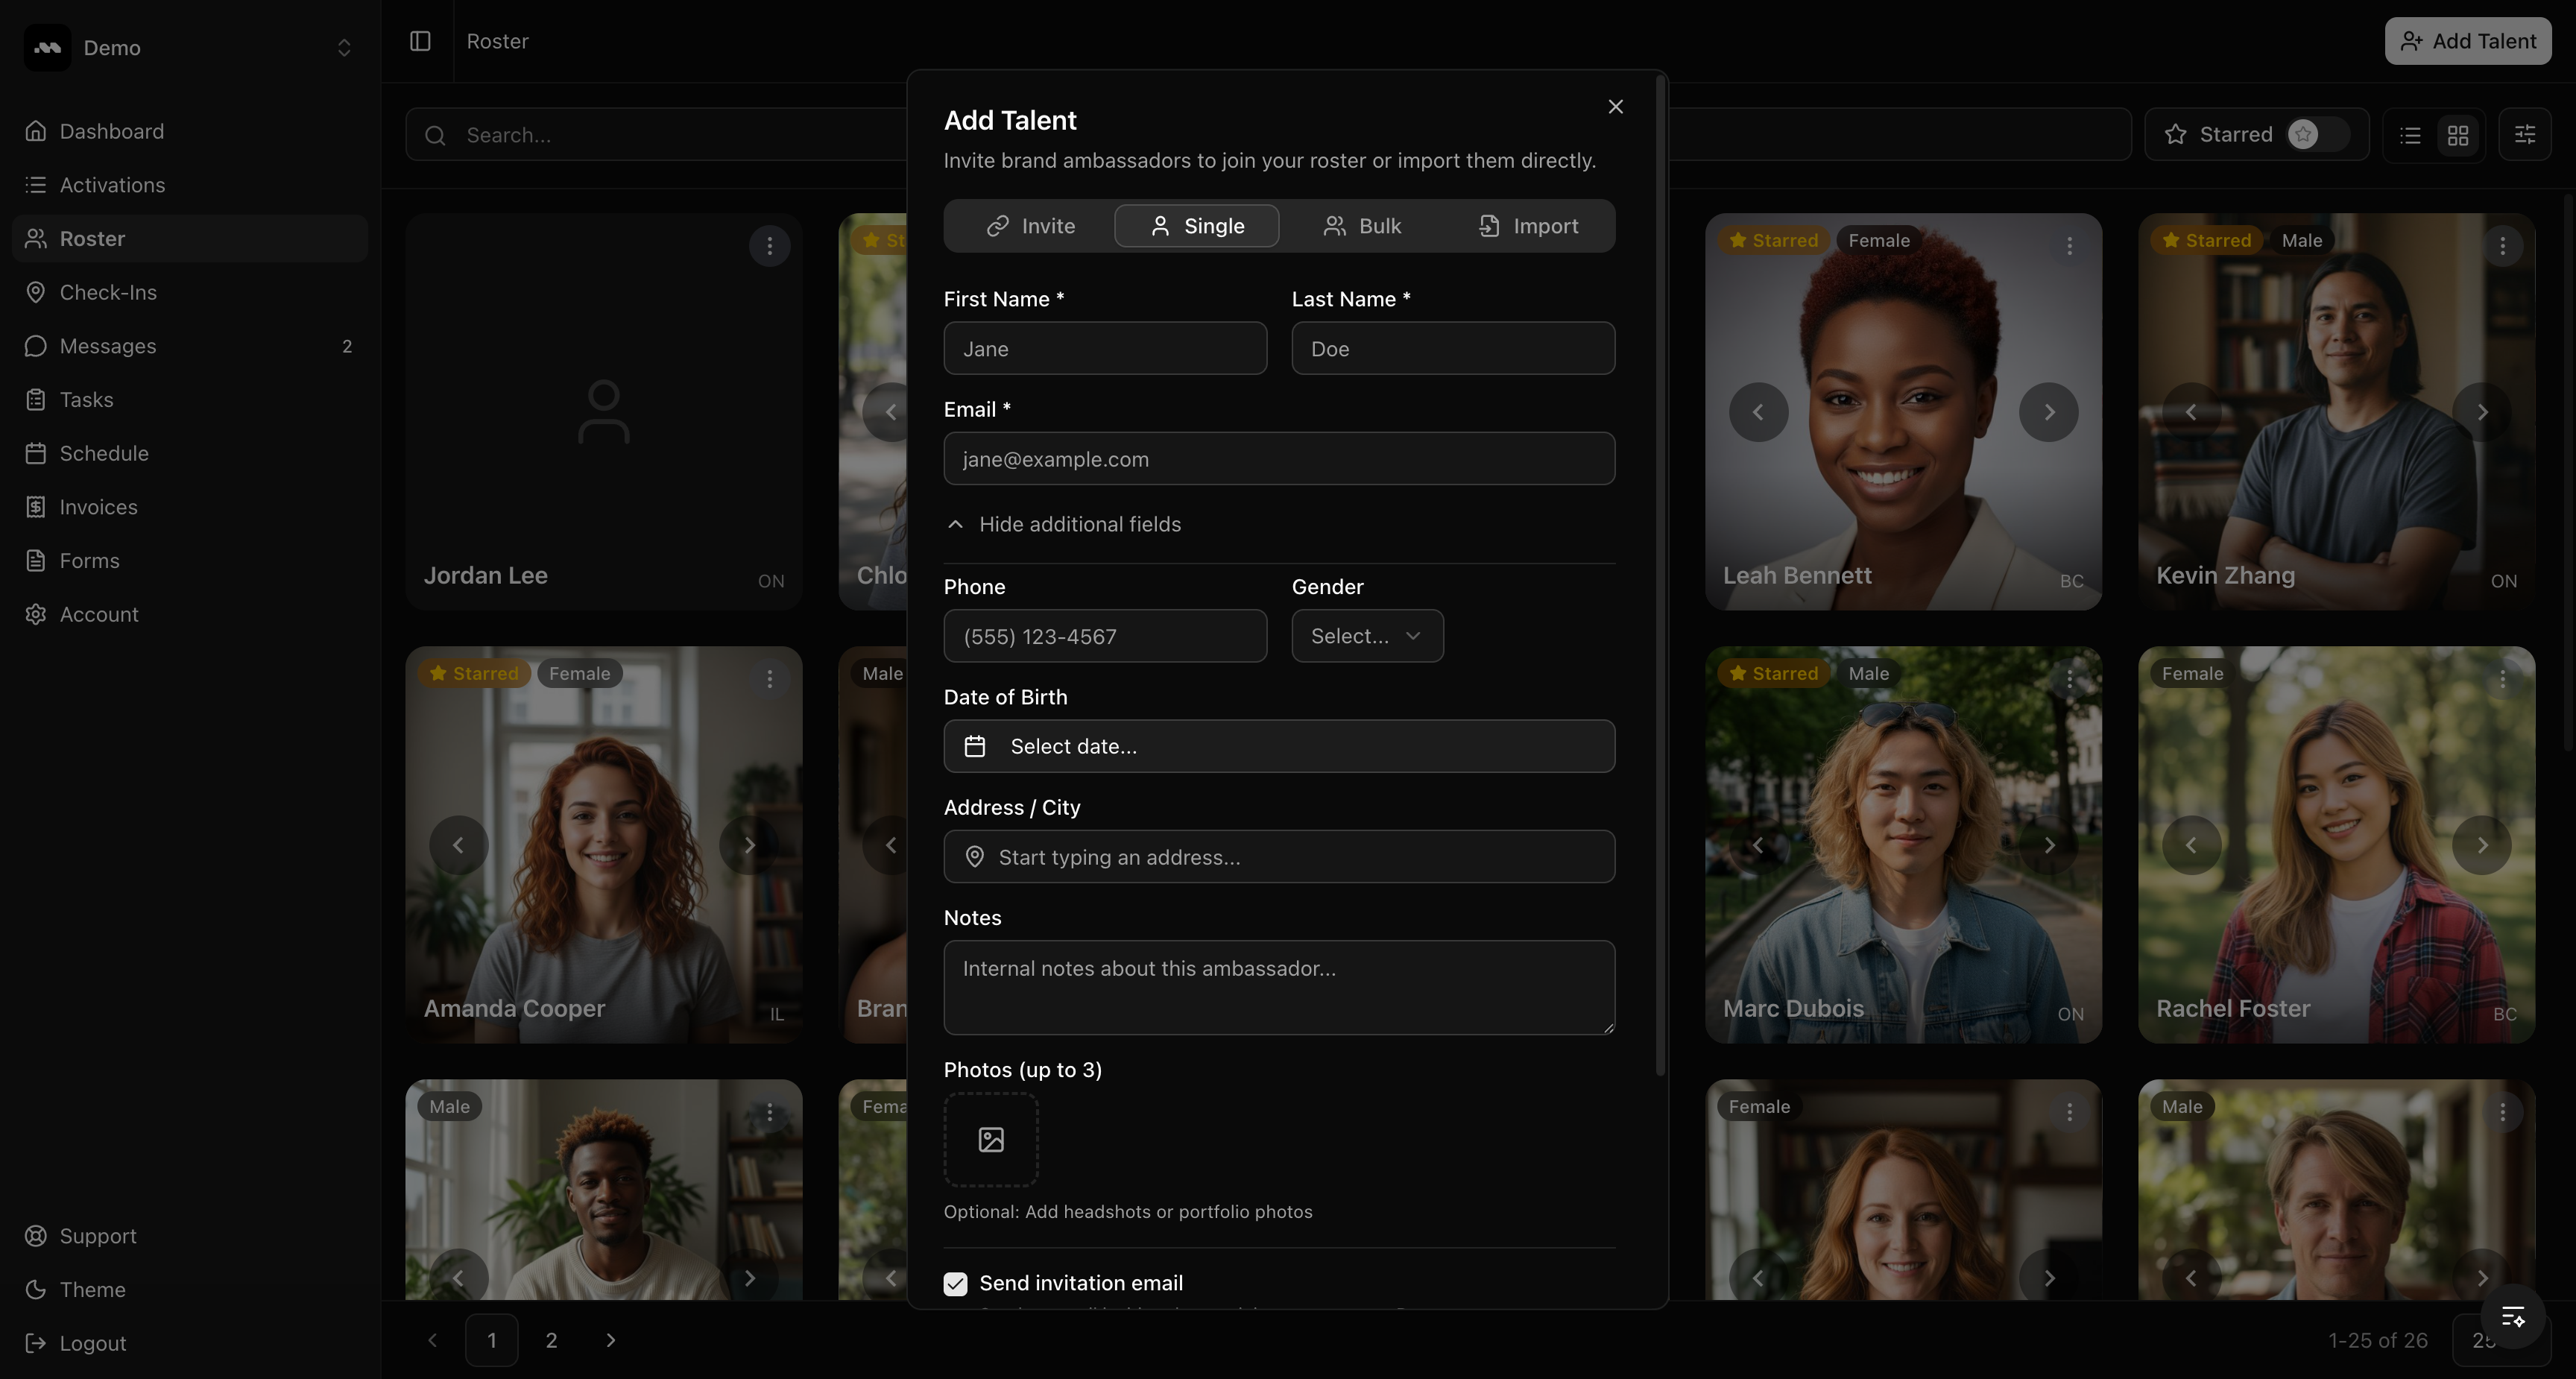The image size is (2576, 1379).
Task: Switch to list view layout icon
Action: pos(2410,135)
